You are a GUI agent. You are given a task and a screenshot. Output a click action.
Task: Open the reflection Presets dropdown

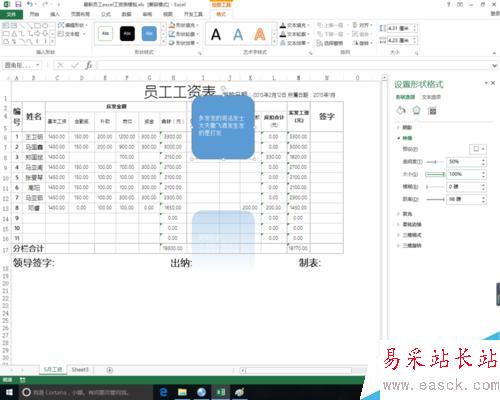[478, 149]
